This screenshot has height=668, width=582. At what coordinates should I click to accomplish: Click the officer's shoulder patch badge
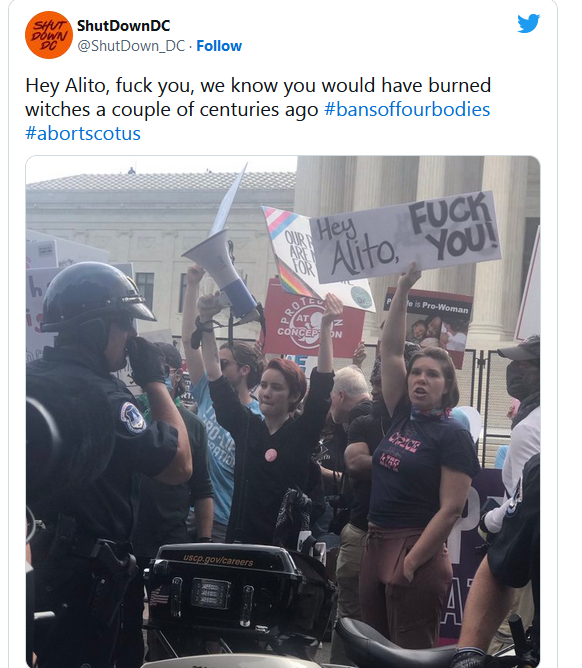point(133,418)
